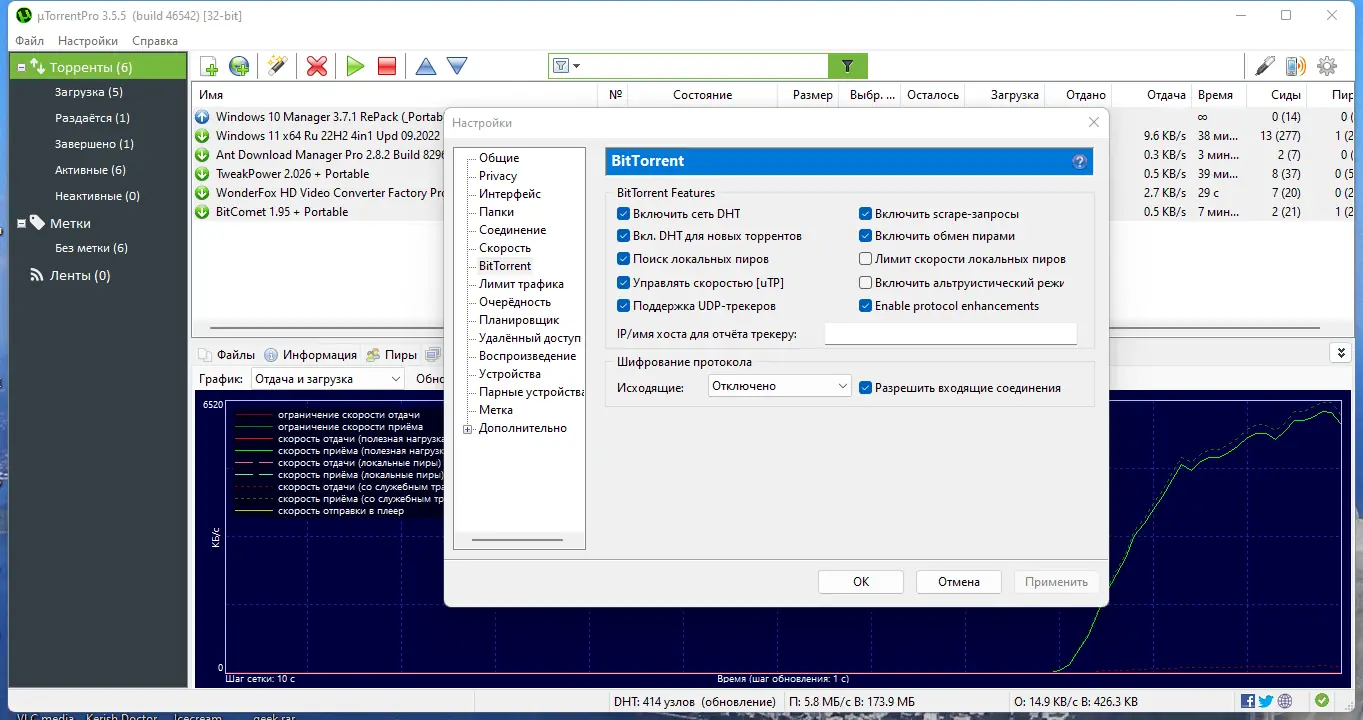Click the Add Torrent toolbar icon
Viewport: 1363px width, 720px height.
pyautogui.click(x=210, y=67)
